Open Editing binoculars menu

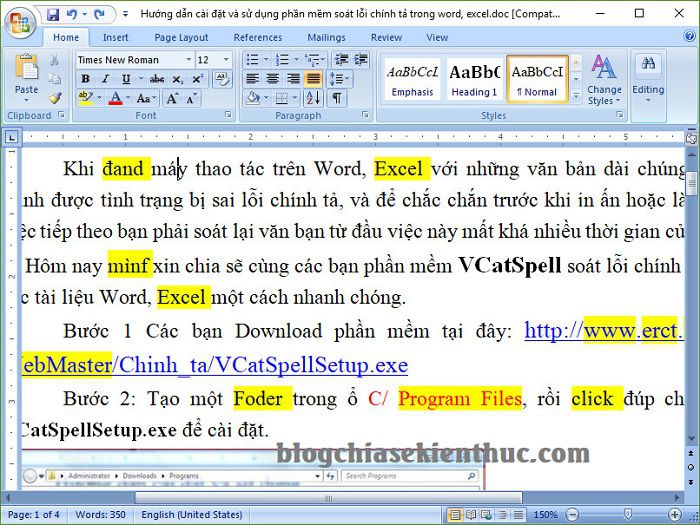(x=648, y=79)
